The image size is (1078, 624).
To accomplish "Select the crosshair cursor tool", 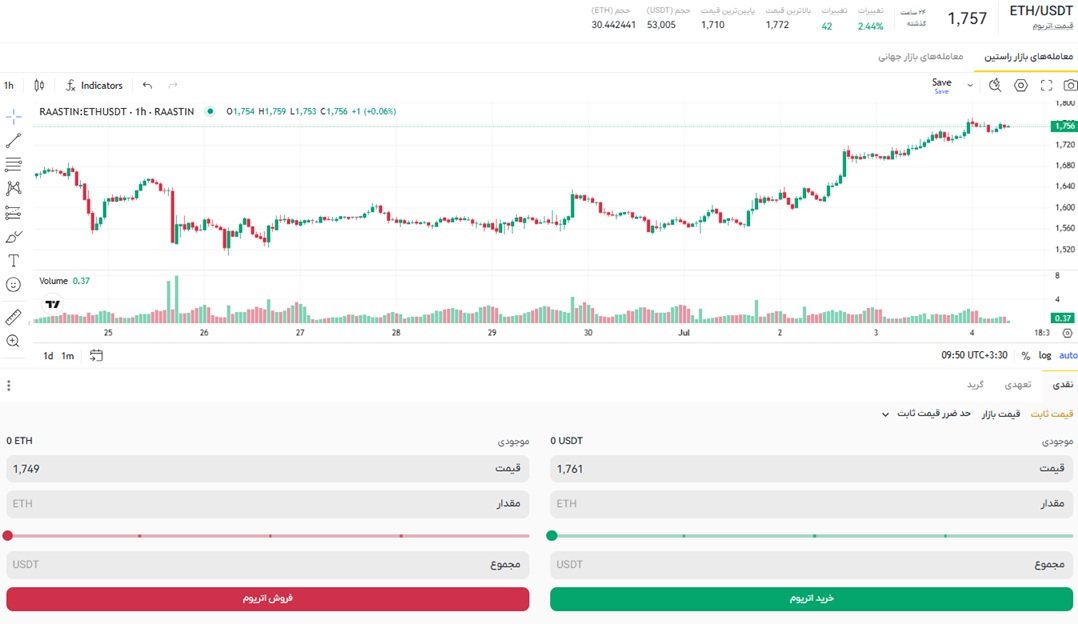I will point(13,117).
